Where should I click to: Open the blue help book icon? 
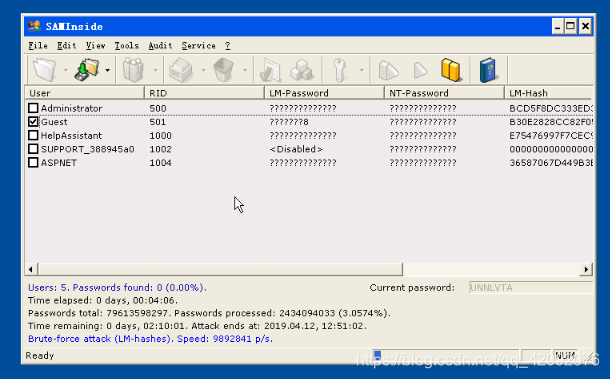488,70
